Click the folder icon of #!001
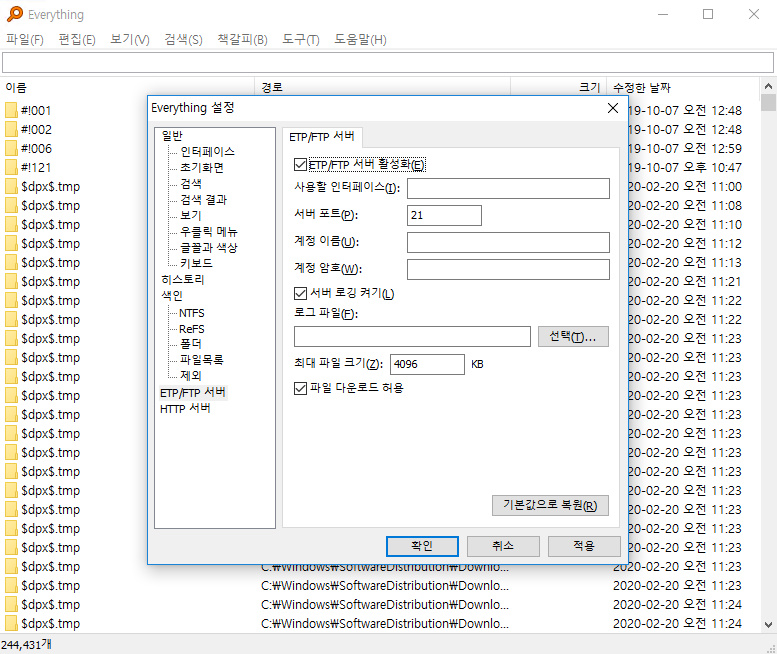Screen dimensions: 777x654 (11, 110)
